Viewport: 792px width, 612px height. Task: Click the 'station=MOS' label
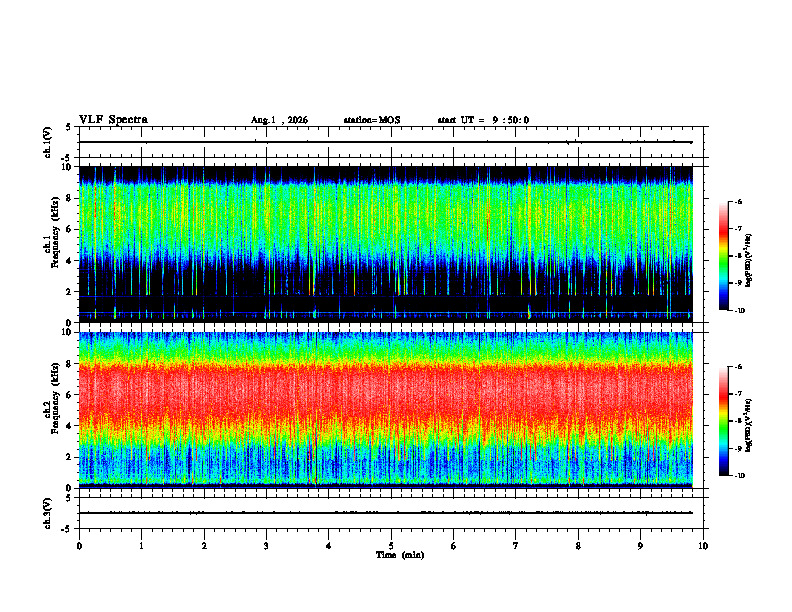click(x=372, y=120)
